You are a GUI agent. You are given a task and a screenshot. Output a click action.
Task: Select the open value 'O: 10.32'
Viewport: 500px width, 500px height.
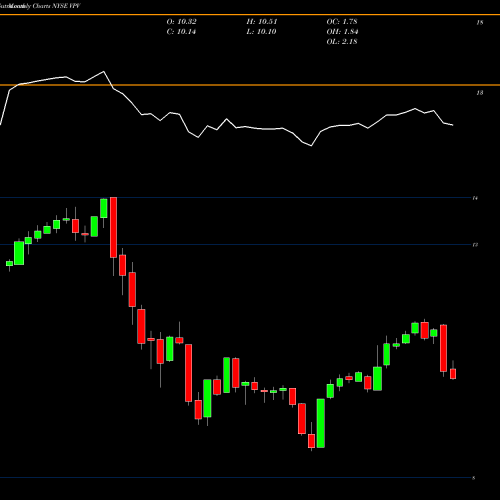tap(182, 22)
